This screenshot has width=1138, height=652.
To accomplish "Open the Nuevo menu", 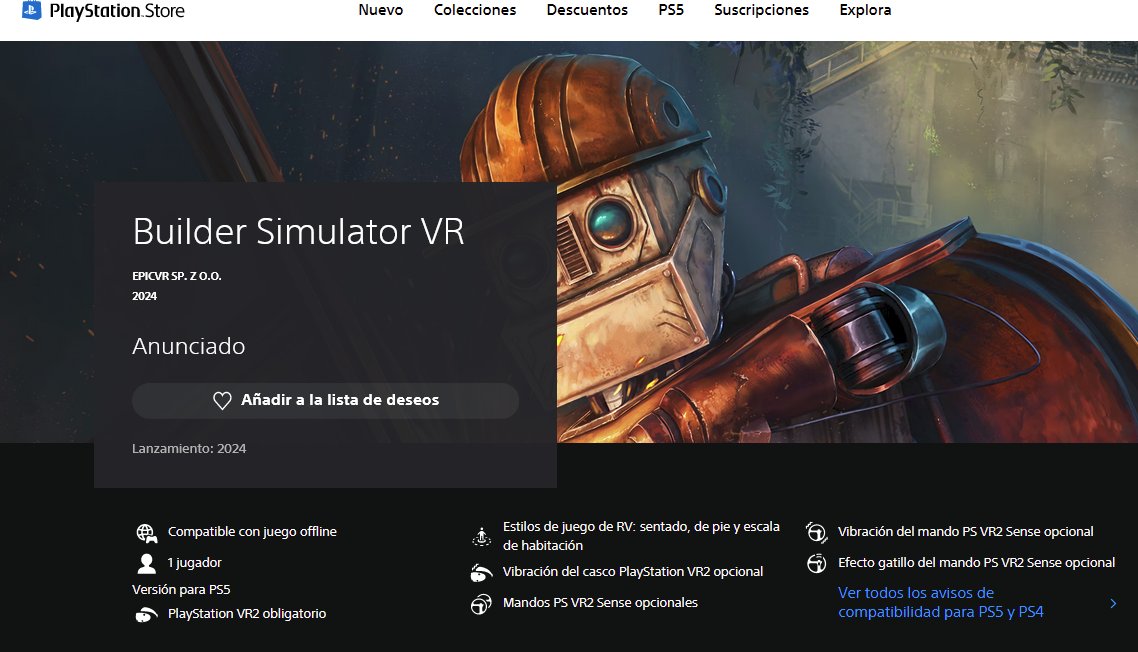I will 380,10.
